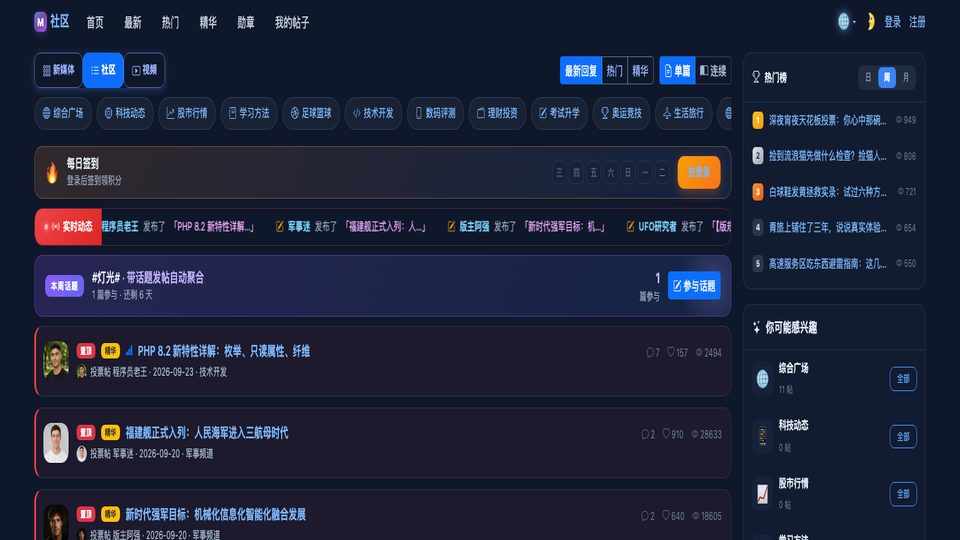Viewport: 960px width, 540px height.
Task: Switch hot ranking to 周
Action: [x=887, y=78]
